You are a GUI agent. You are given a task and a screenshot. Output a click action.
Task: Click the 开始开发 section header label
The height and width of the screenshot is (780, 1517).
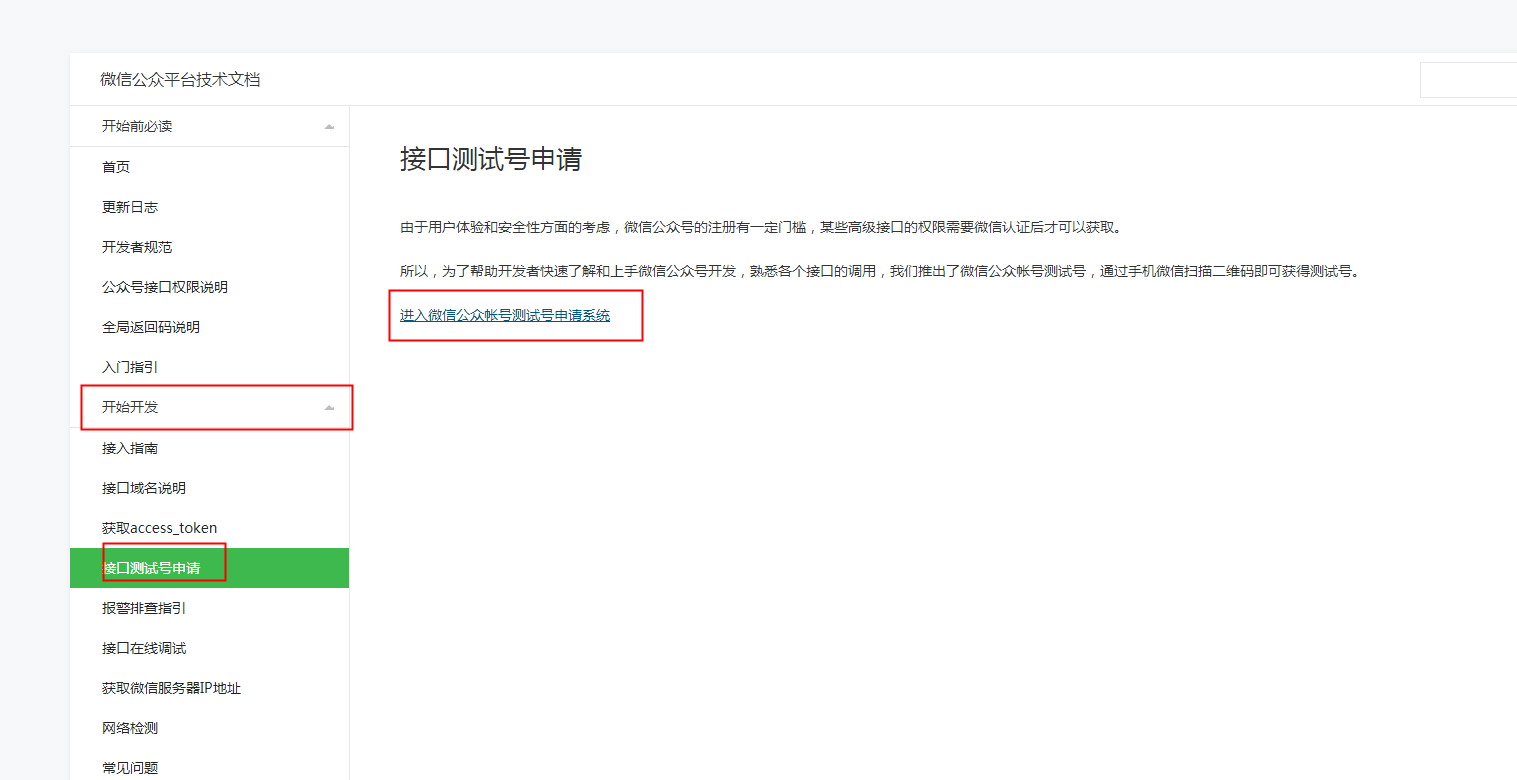[x=130, y=407]
